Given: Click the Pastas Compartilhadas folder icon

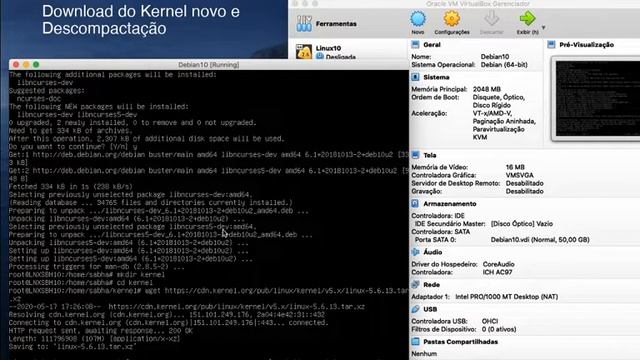Looking at the screenshot, I should 415,341.
